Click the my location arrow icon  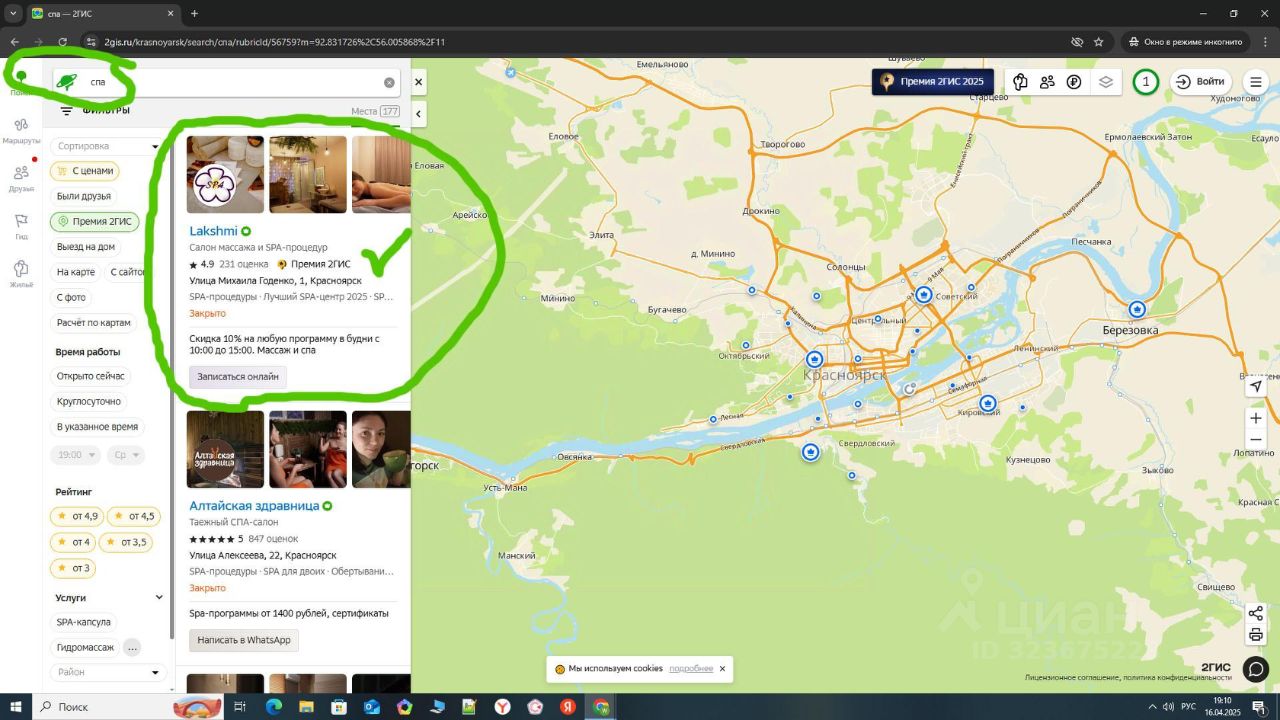click(1256, 387)
